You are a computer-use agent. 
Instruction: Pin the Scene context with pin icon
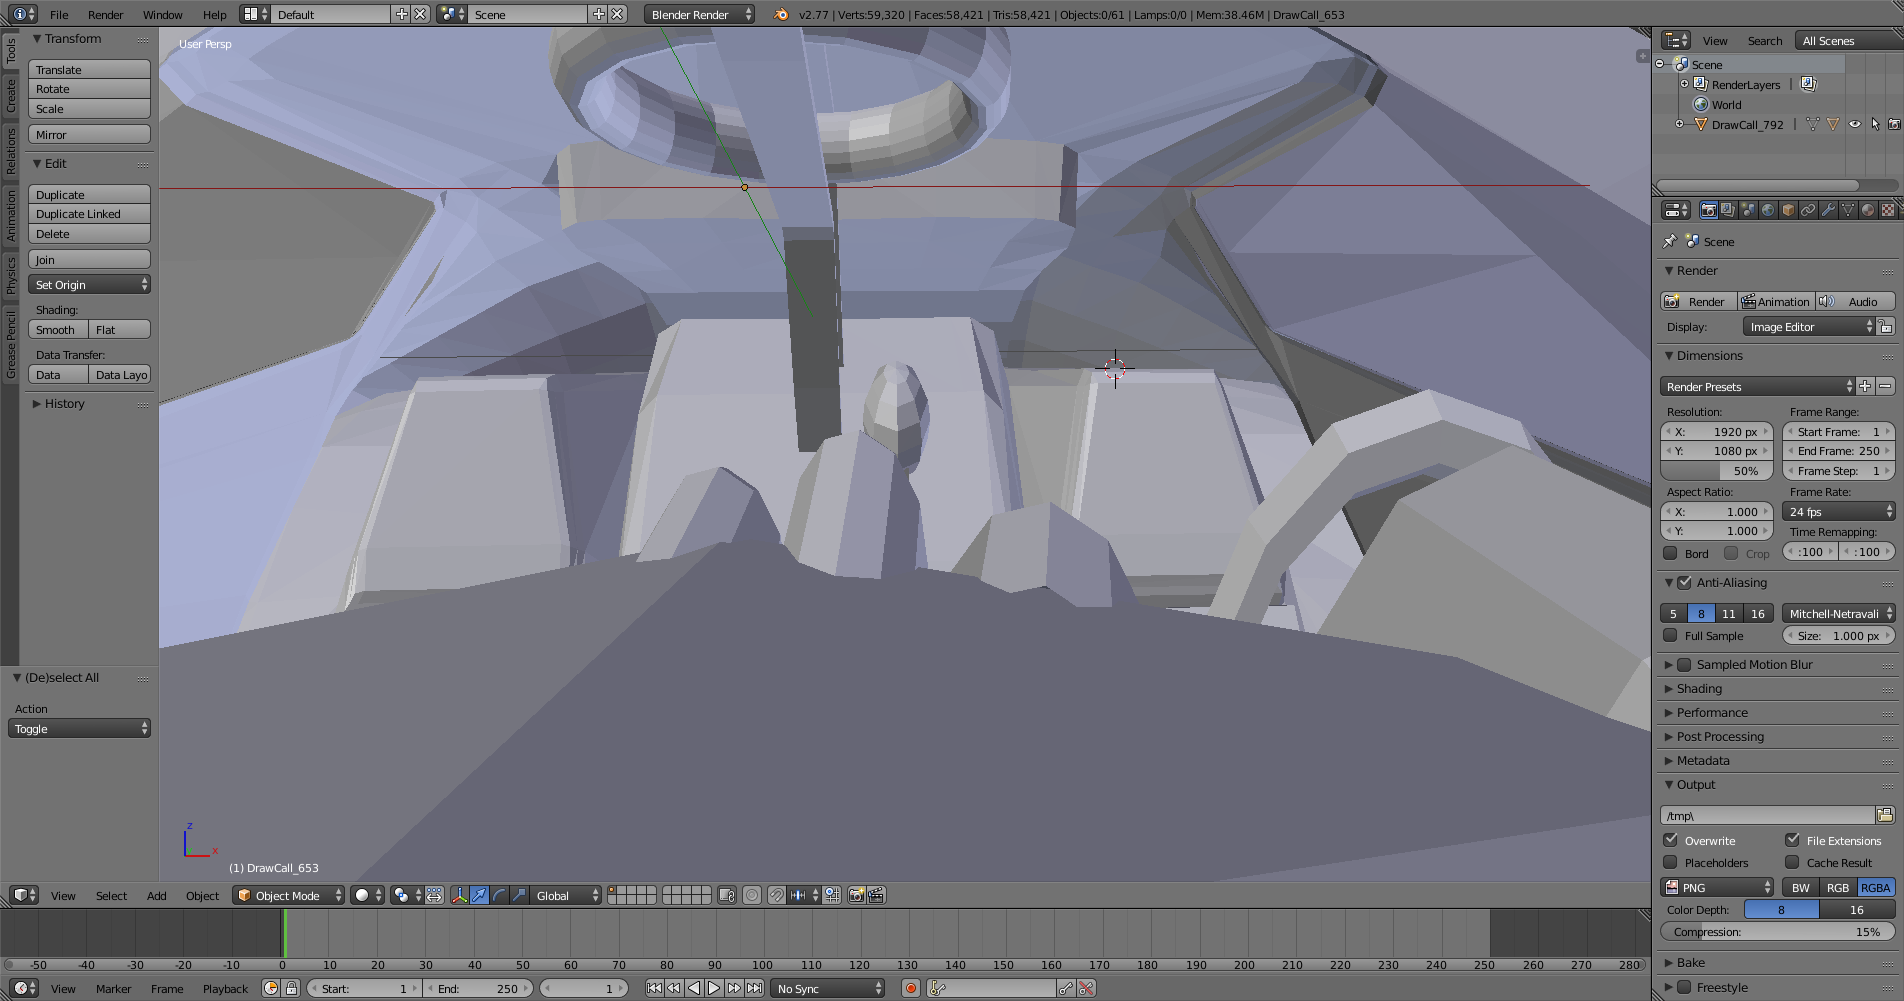click(1669, 241)
